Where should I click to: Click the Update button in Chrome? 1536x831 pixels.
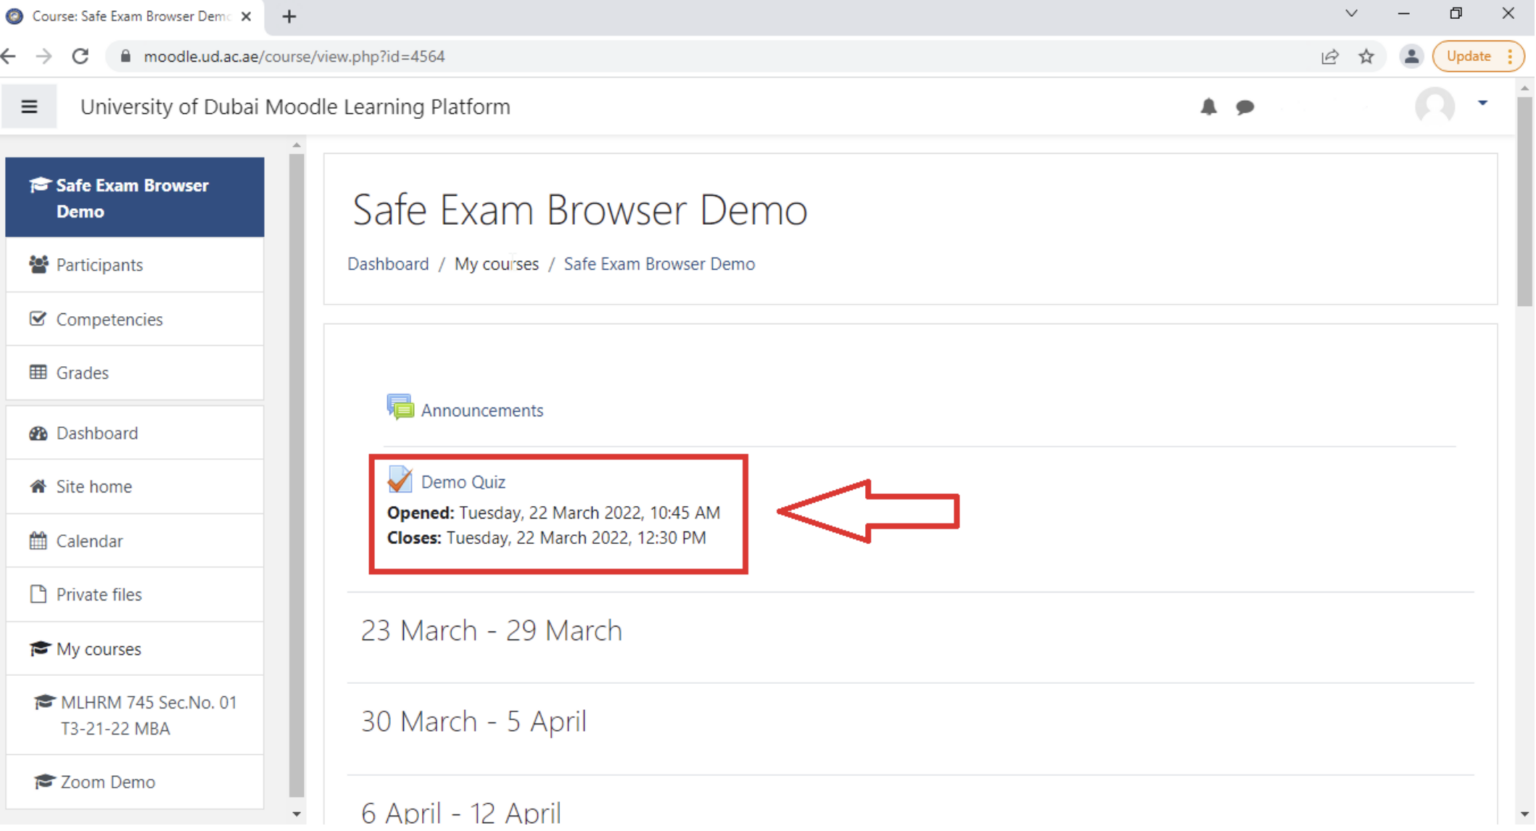[x=1470, y=56]
